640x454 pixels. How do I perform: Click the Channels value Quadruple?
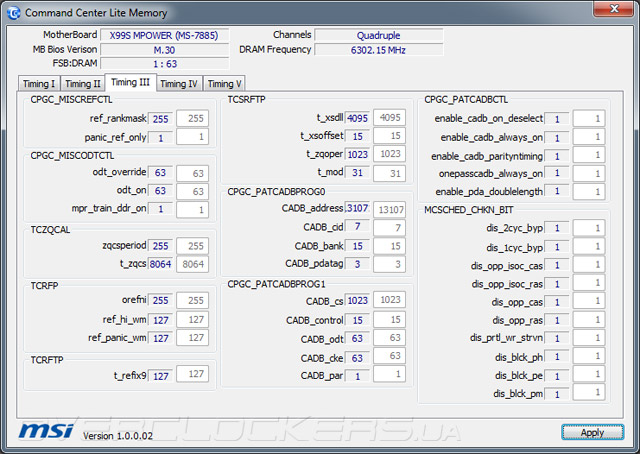(x=378, y=36)
